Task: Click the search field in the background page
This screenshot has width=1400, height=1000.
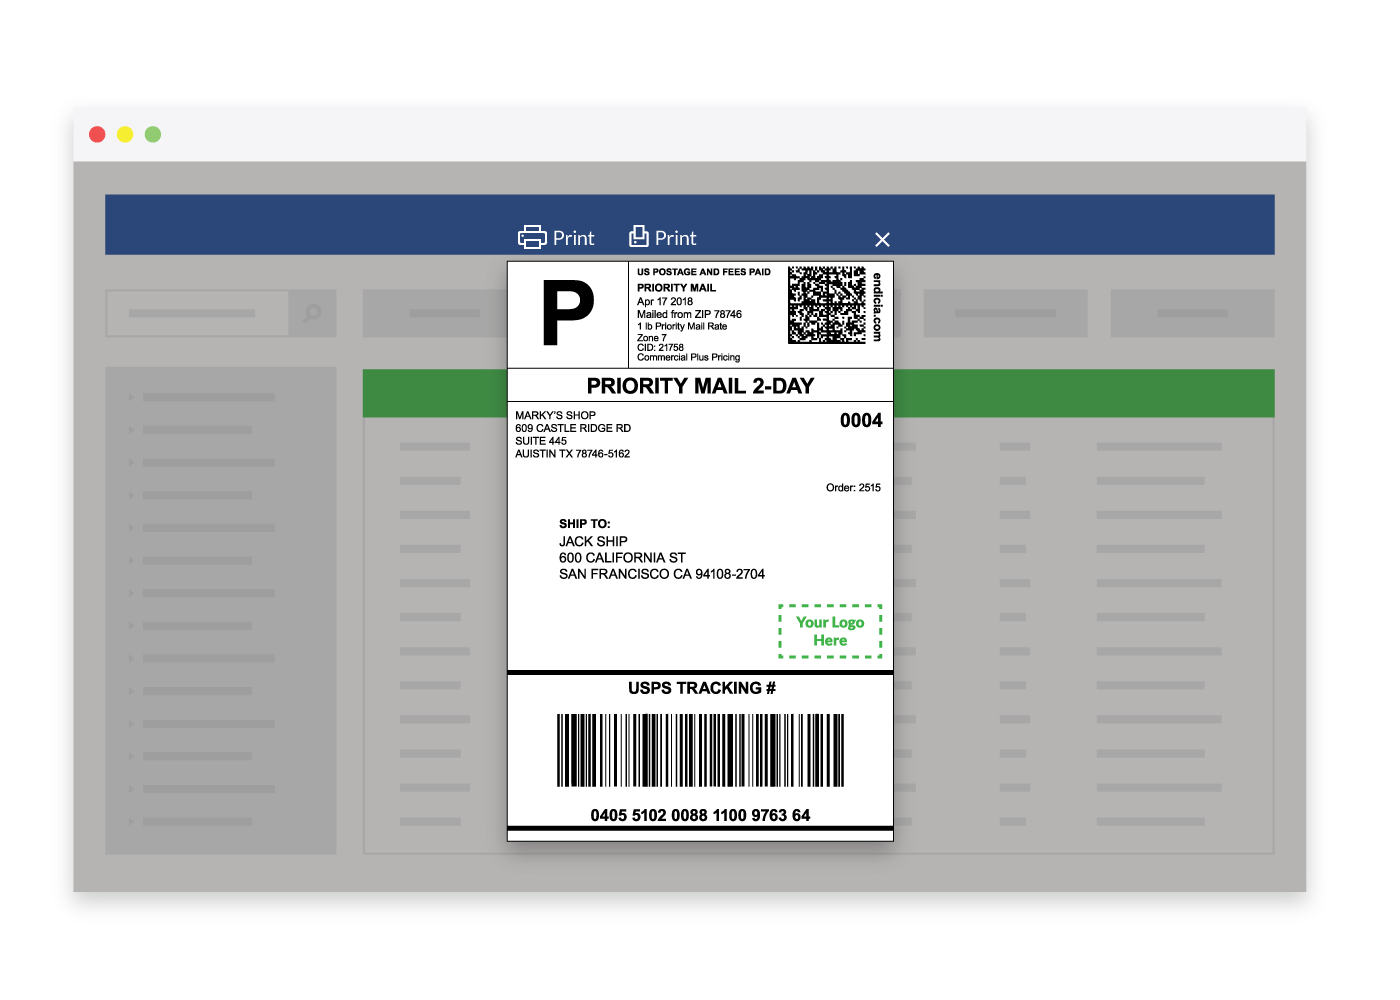Action: coord(198,313)
